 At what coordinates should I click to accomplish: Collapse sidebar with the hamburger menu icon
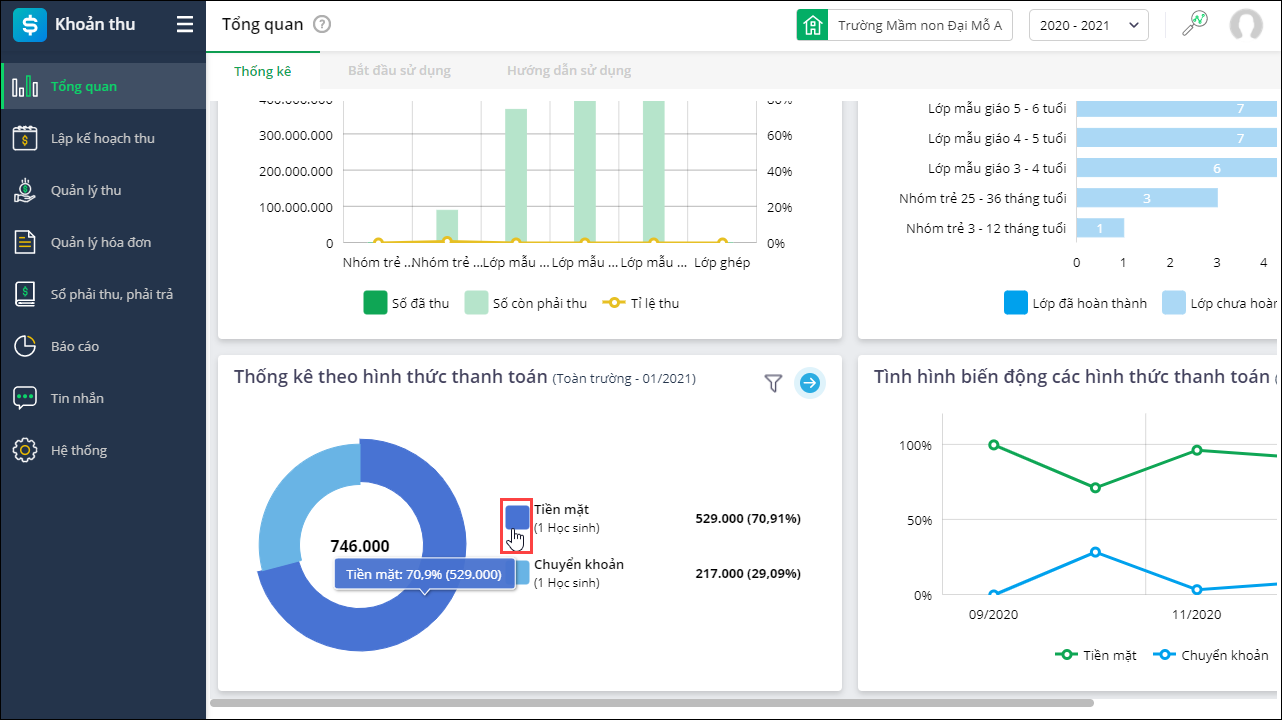tap(185, 25)
